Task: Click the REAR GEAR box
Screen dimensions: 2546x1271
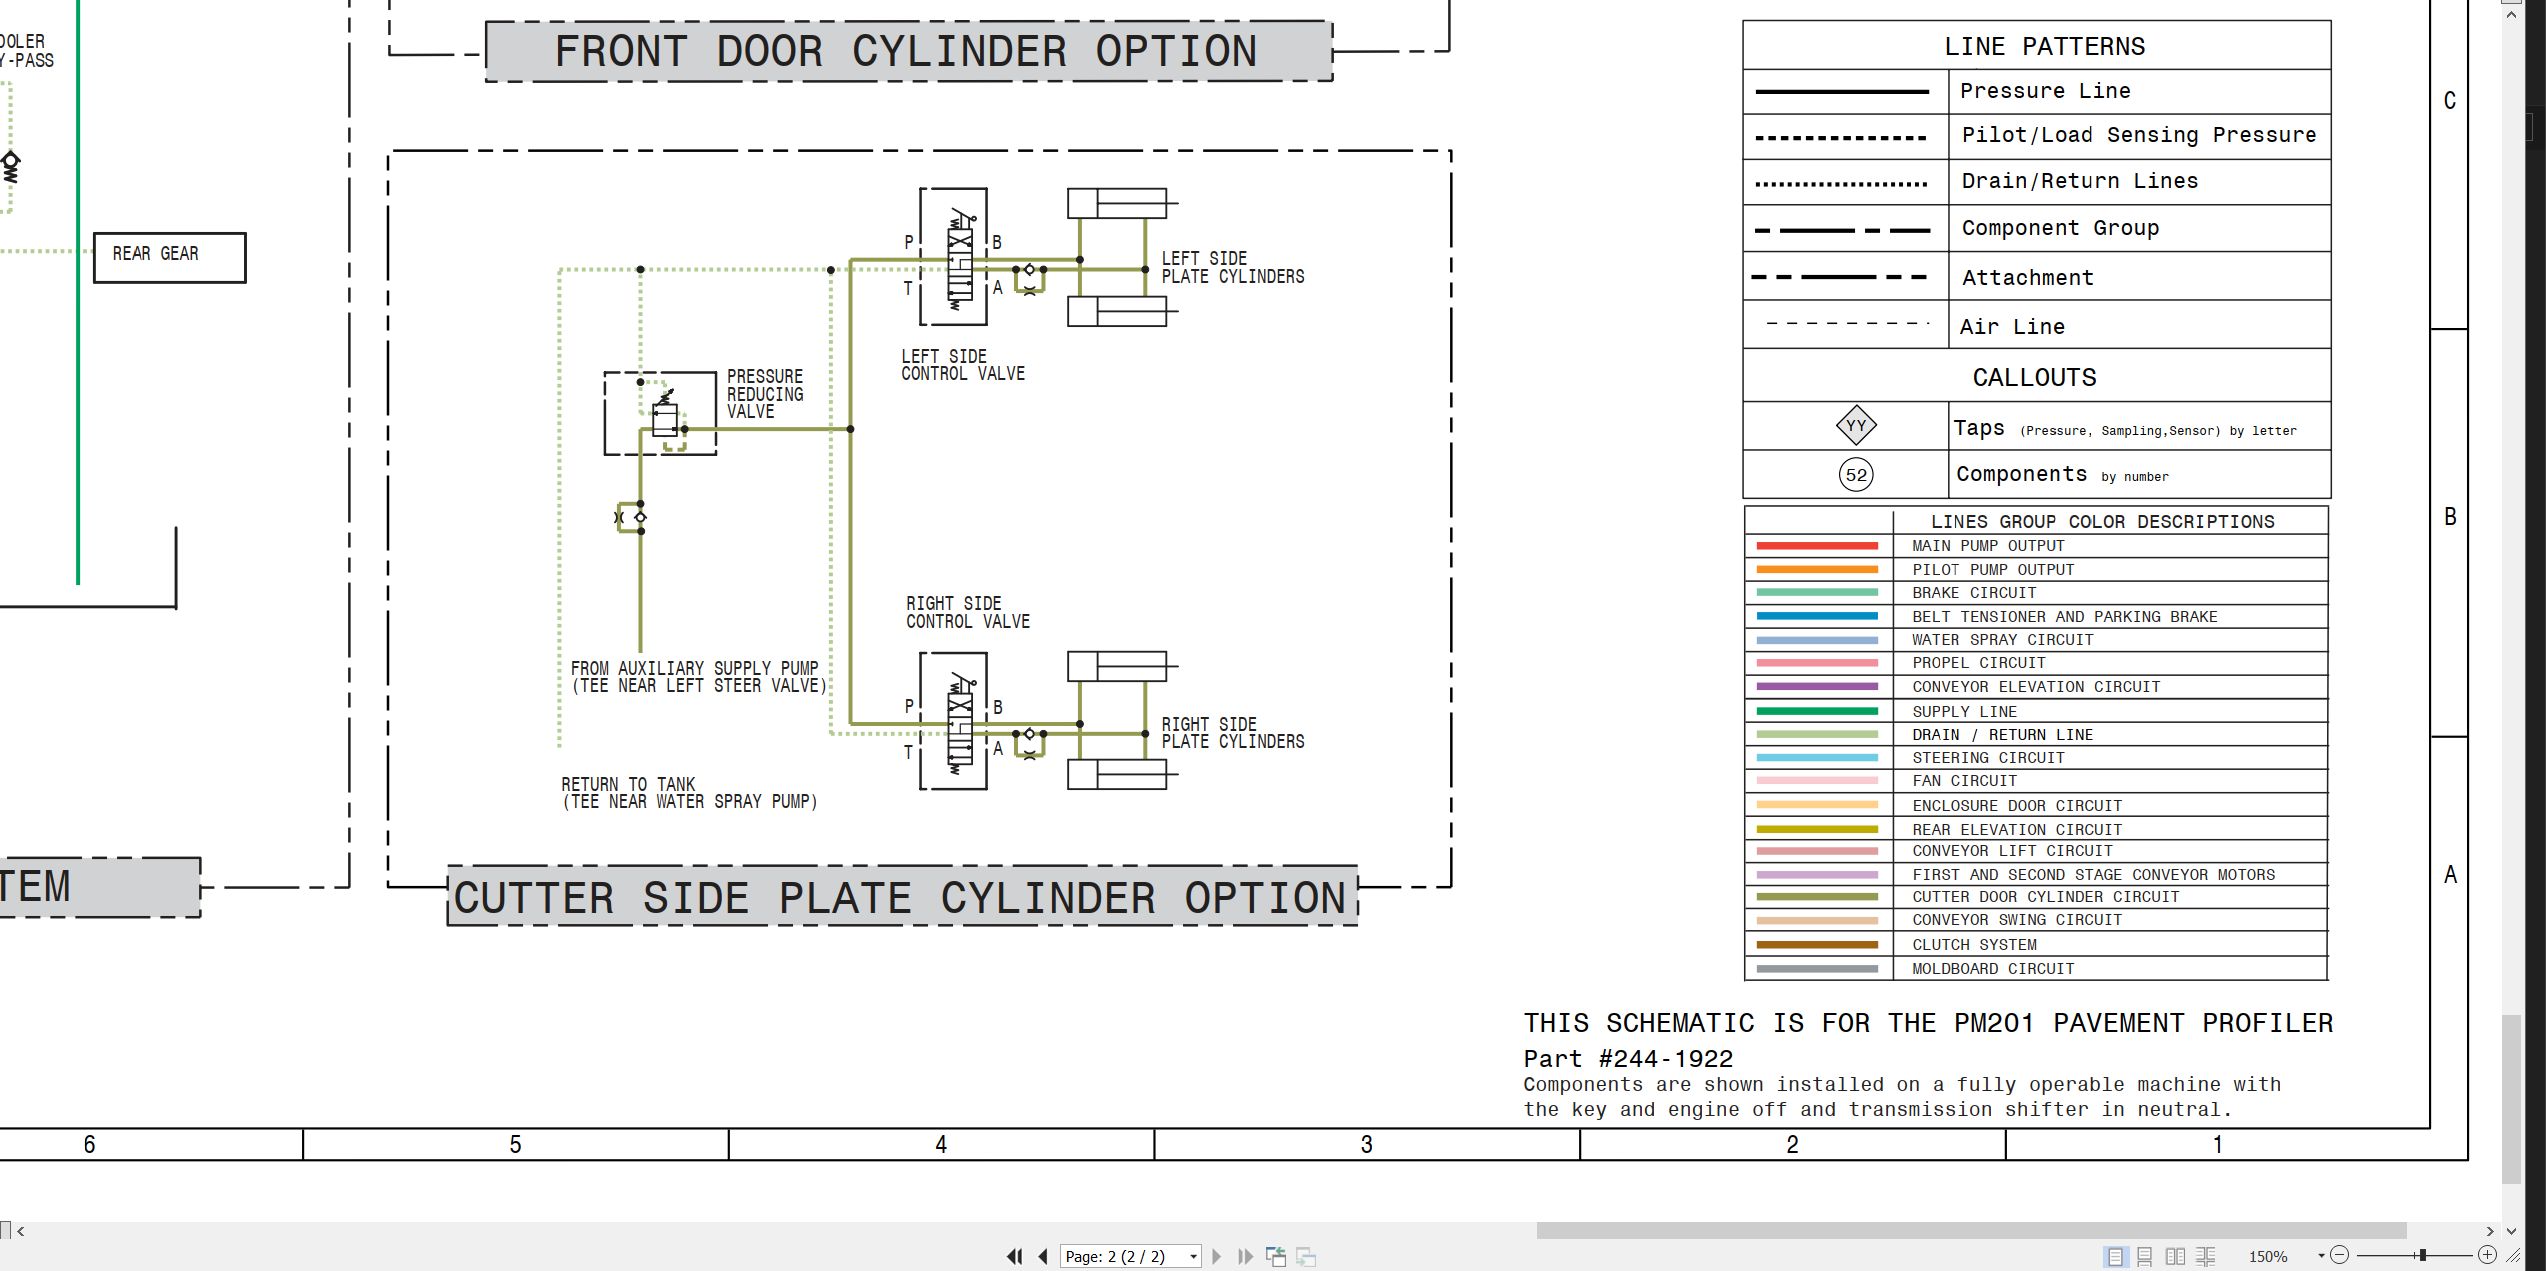Action: (170, 257)
